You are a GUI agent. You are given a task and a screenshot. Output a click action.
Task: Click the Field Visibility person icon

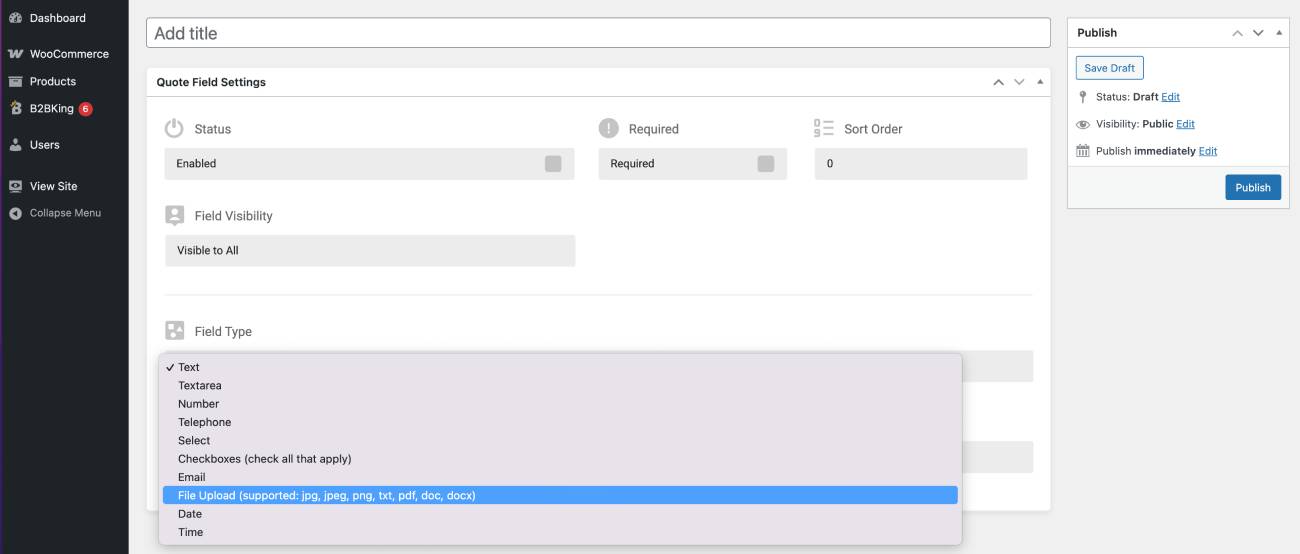(175, 215)
